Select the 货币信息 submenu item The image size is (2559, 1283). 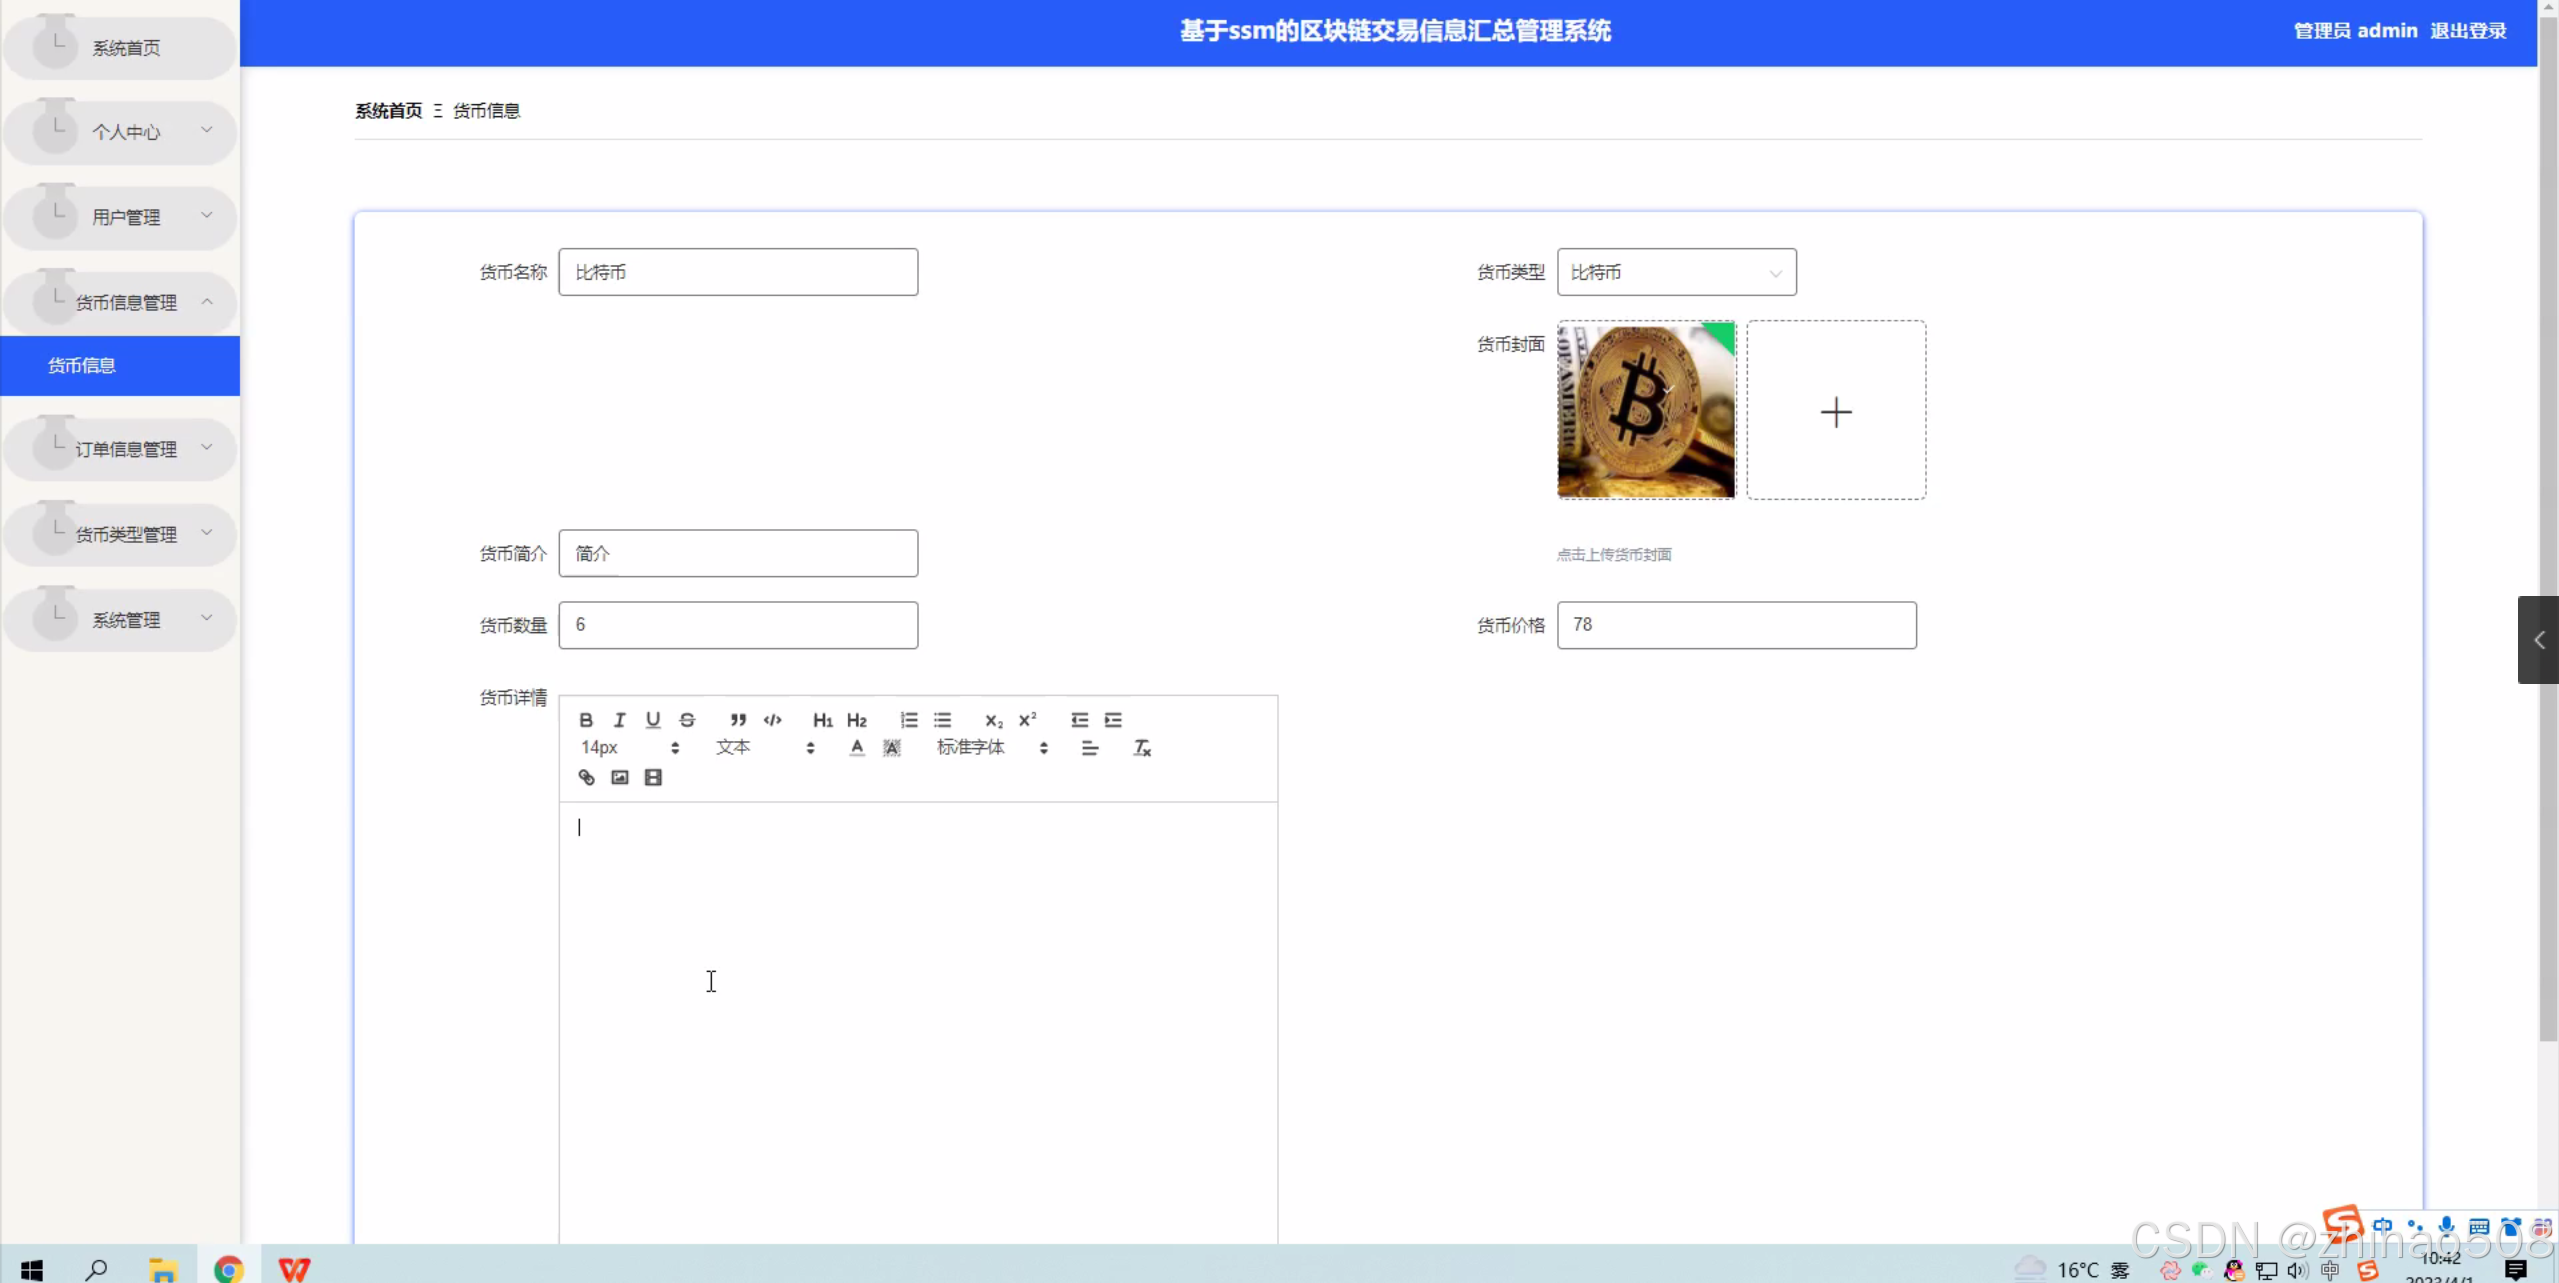[x=82, y=366]
